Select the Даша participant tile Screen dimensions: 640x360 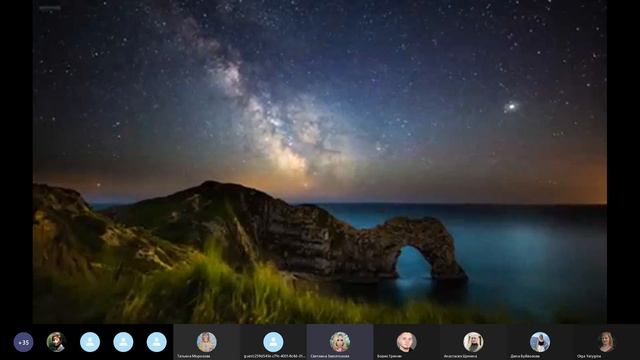[540, 342]
